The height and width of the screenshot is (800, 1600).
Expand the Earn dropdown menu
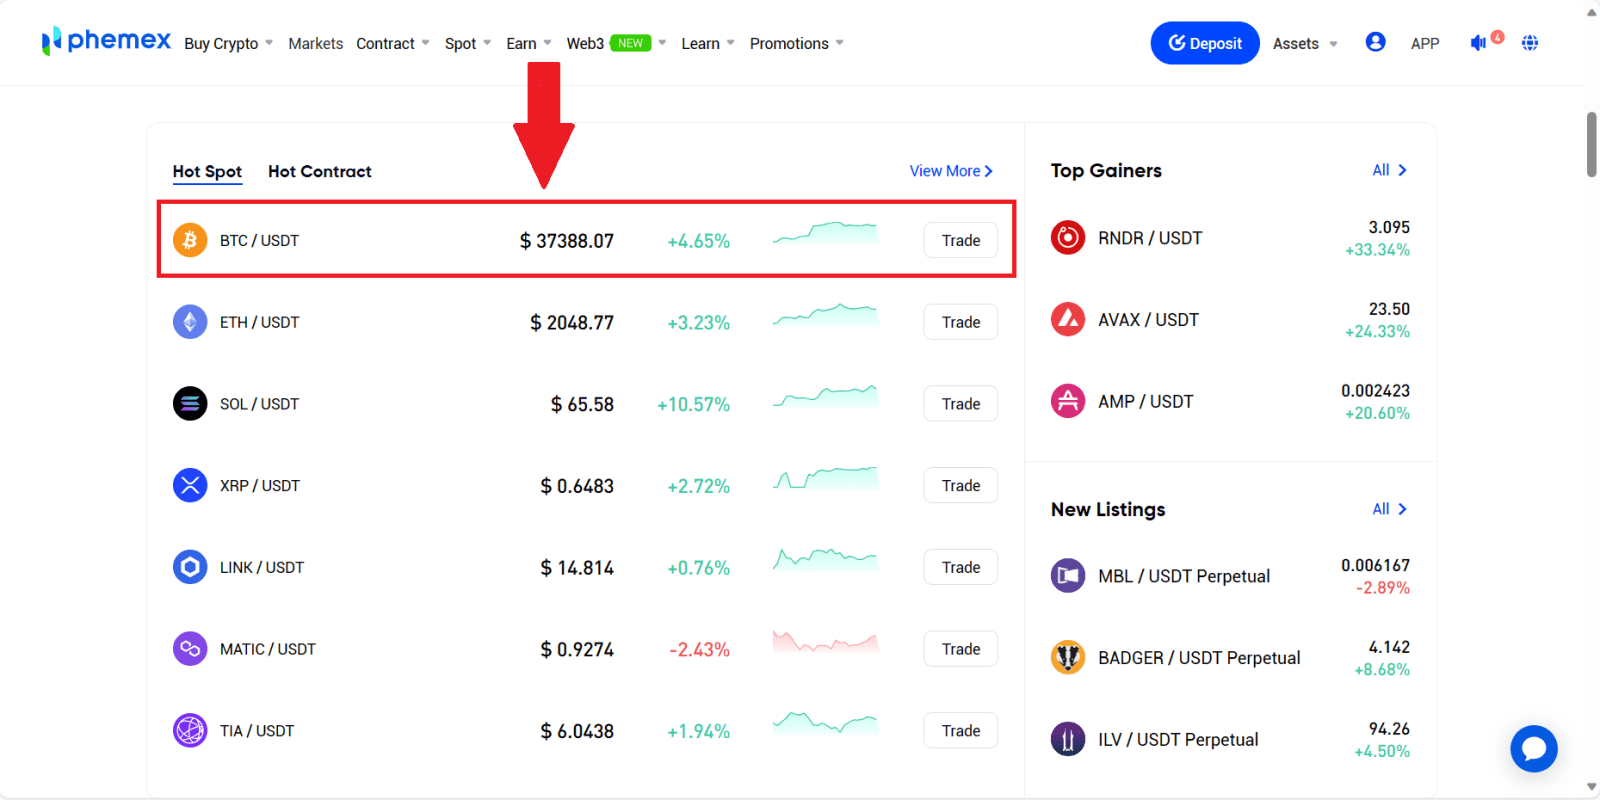click(x=528, y=44)
